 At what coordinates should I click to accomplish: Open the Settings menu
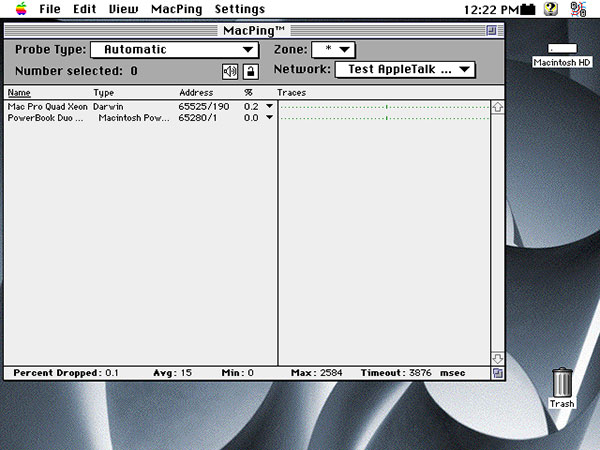click(x=240, y=9)
